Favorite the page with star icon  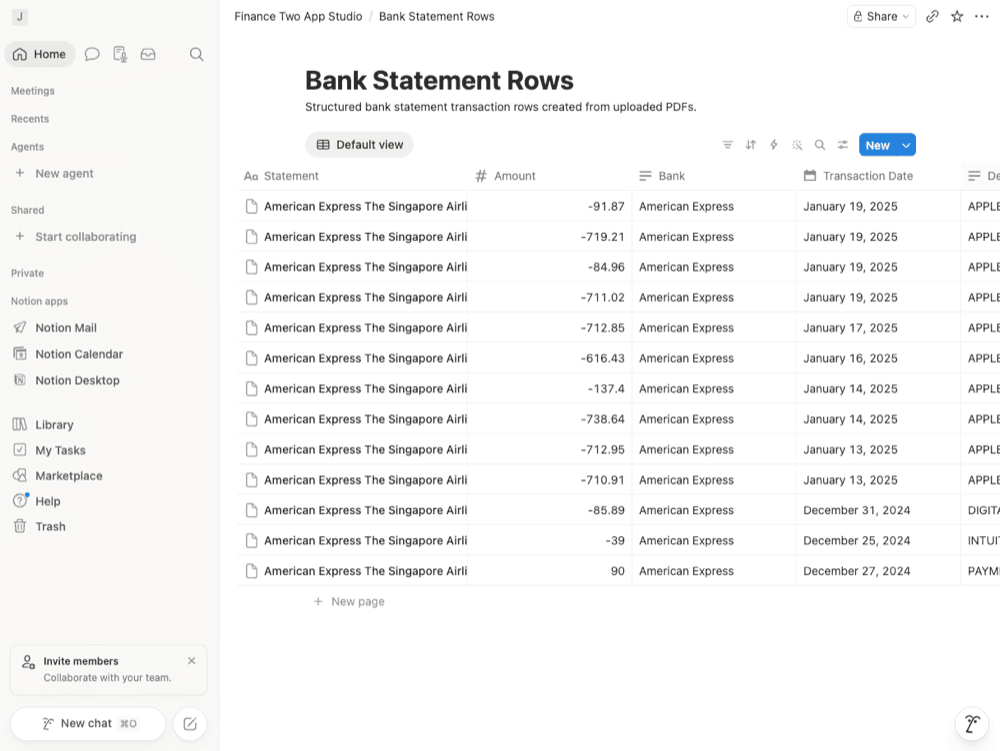957,17
